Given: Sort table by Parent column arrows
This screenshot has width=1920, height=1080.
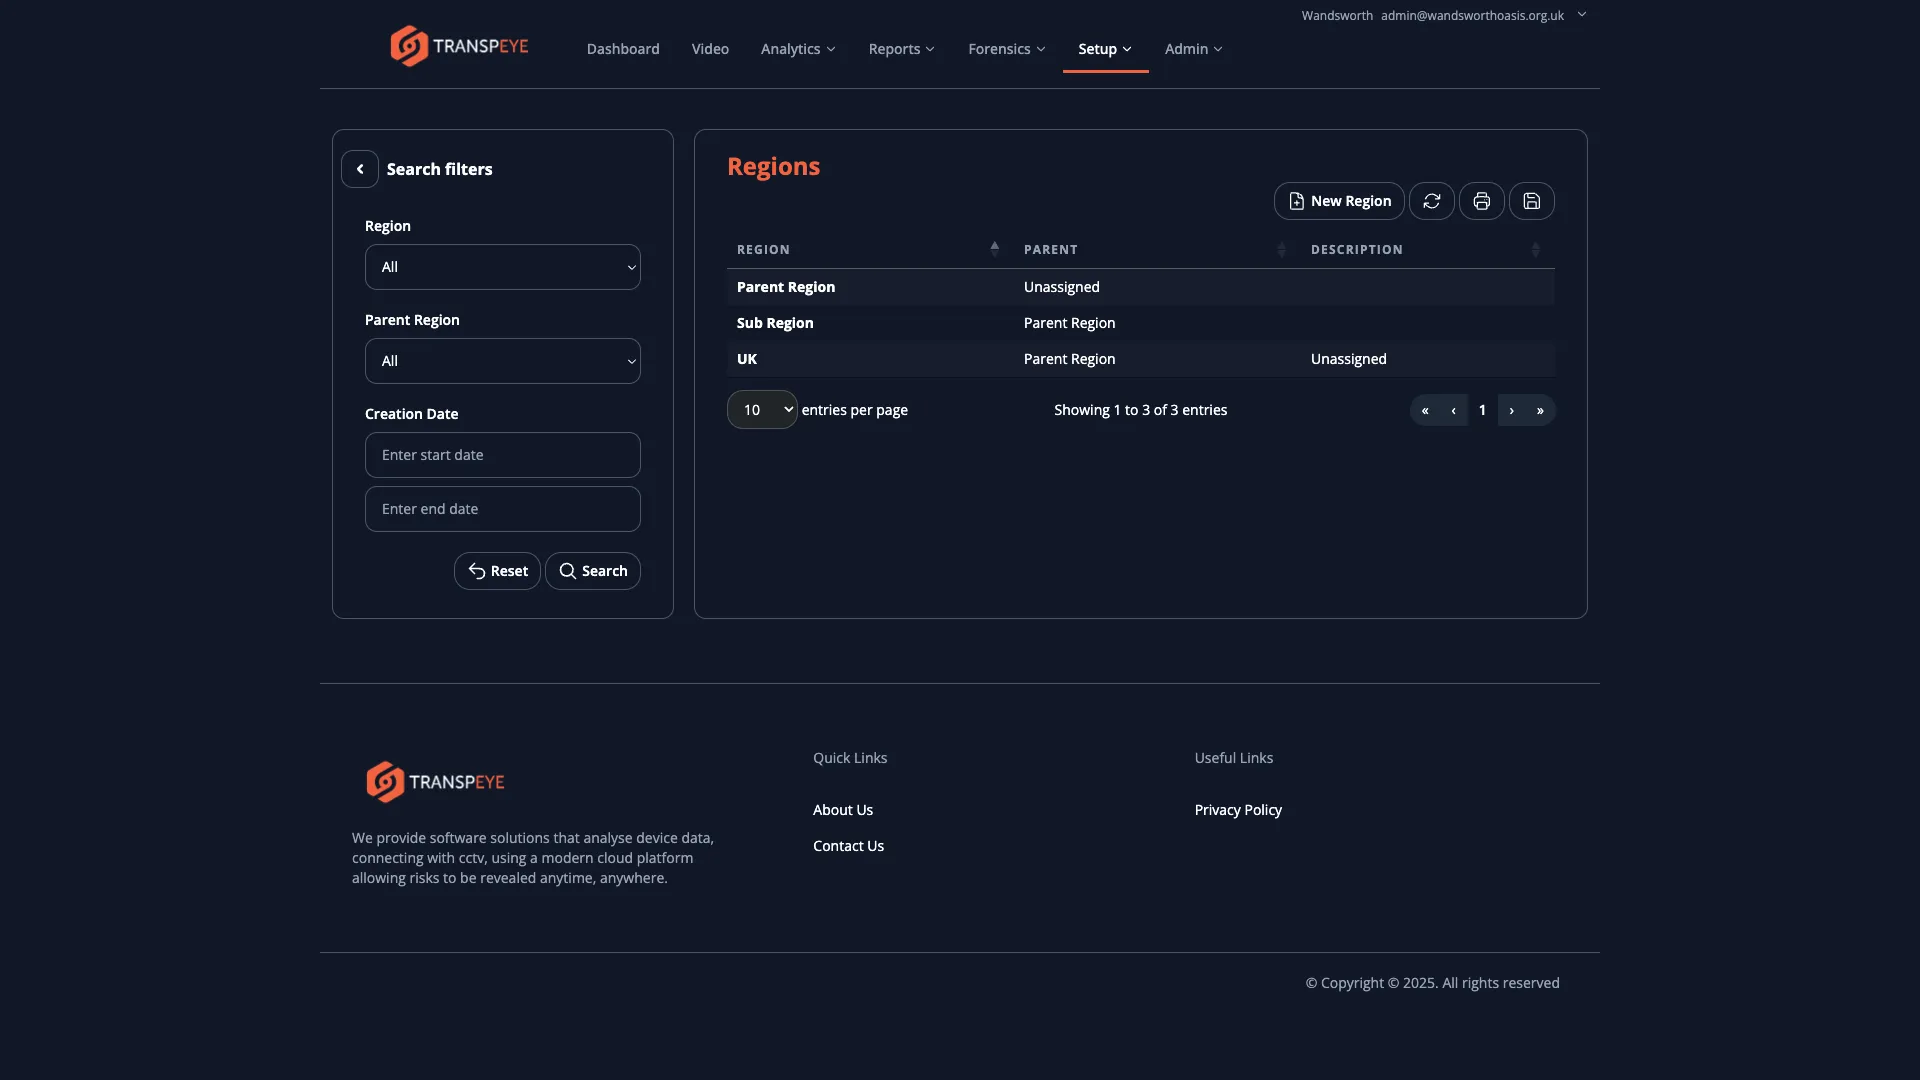Looking at the screenshot, I should pyautogui.click(x=1281, y=249).
